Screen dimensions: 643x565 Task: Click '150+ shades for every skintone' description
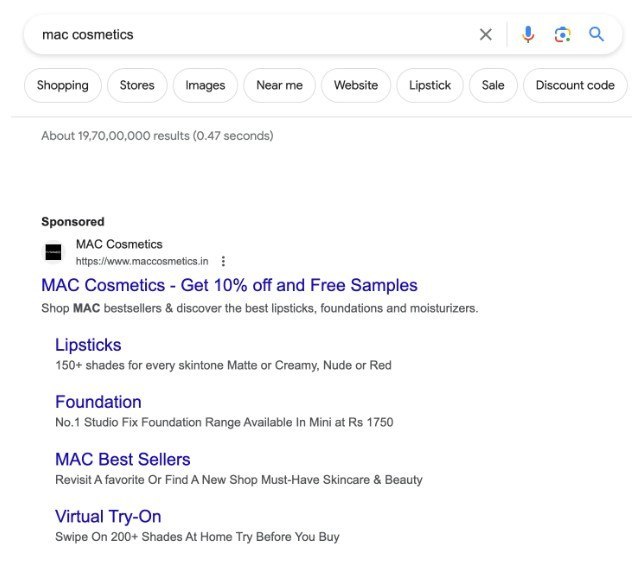(x=223, y=365)
